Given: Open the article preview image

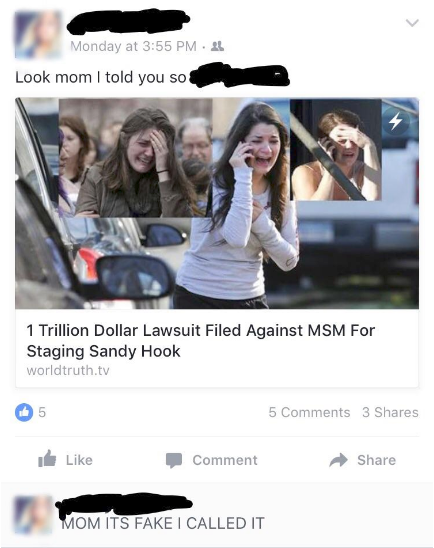Looking at the screenshot, I should (x=217, y=203).
